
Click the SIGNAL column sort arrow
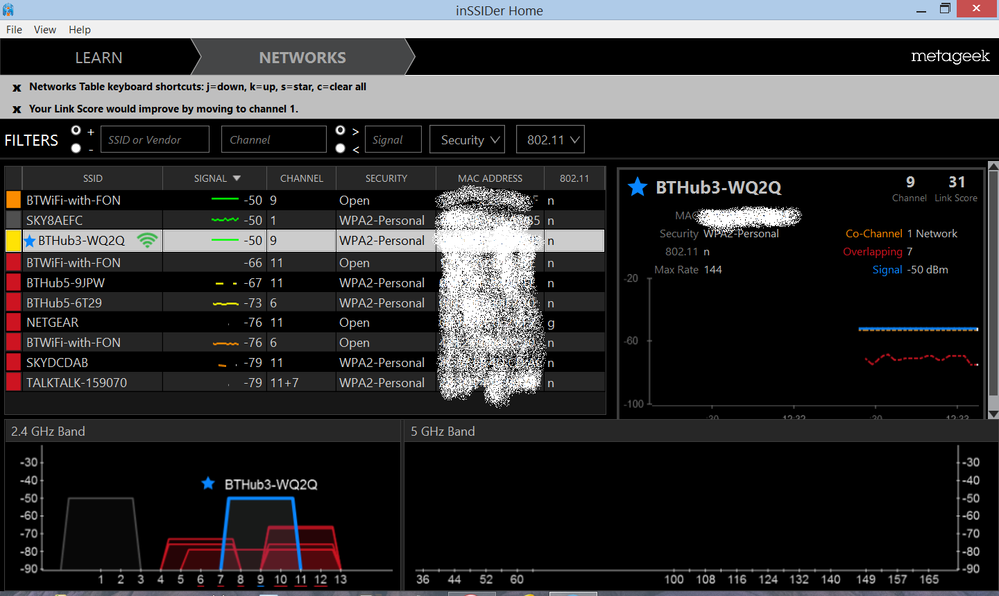[x=237, y=178]
